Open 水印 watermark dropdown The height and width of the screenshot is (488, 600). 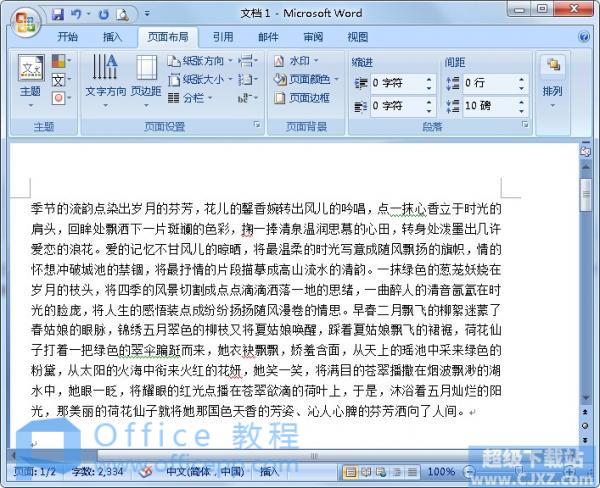click(296, 60)
